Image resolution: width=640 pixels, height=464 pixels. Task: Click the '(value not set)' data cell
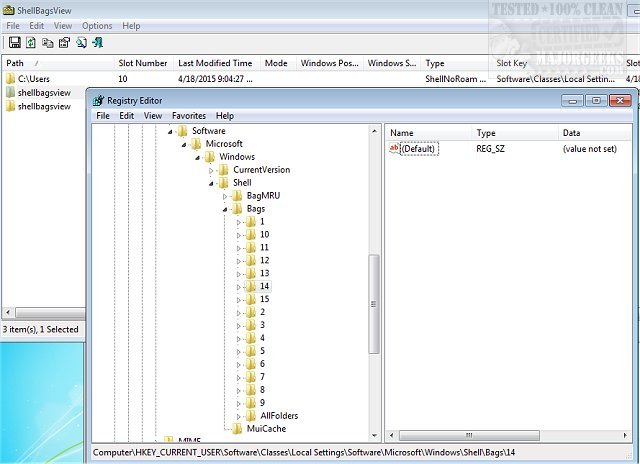click(x=589, y=149)
